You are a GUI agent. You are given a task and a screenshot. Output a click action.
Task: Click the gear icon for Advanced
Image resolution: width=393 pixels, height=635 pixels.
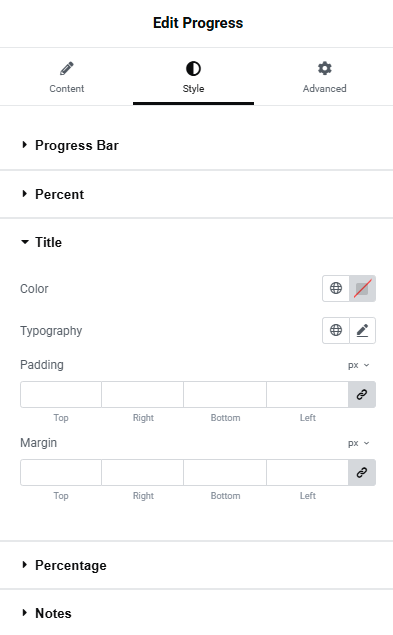(325, 68)
